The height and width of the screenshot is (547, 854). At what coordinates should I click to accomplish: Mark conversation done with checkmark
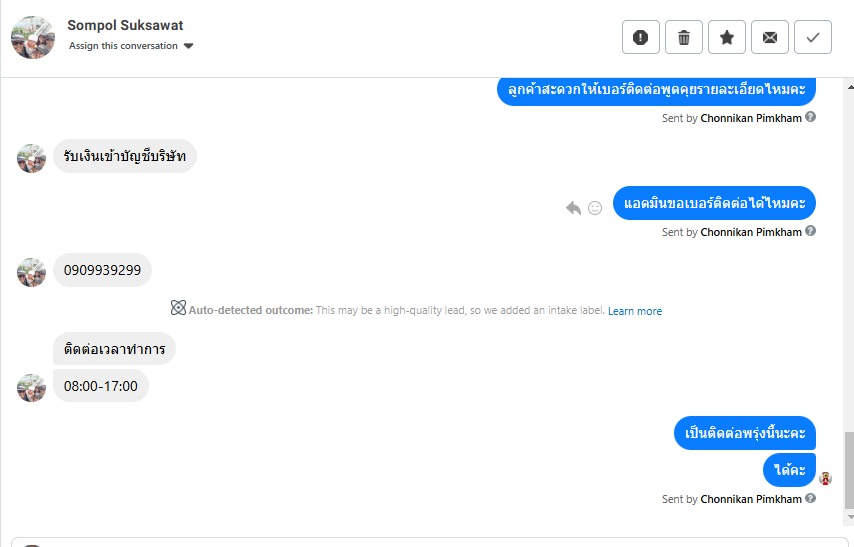click(x=813, y=38)
